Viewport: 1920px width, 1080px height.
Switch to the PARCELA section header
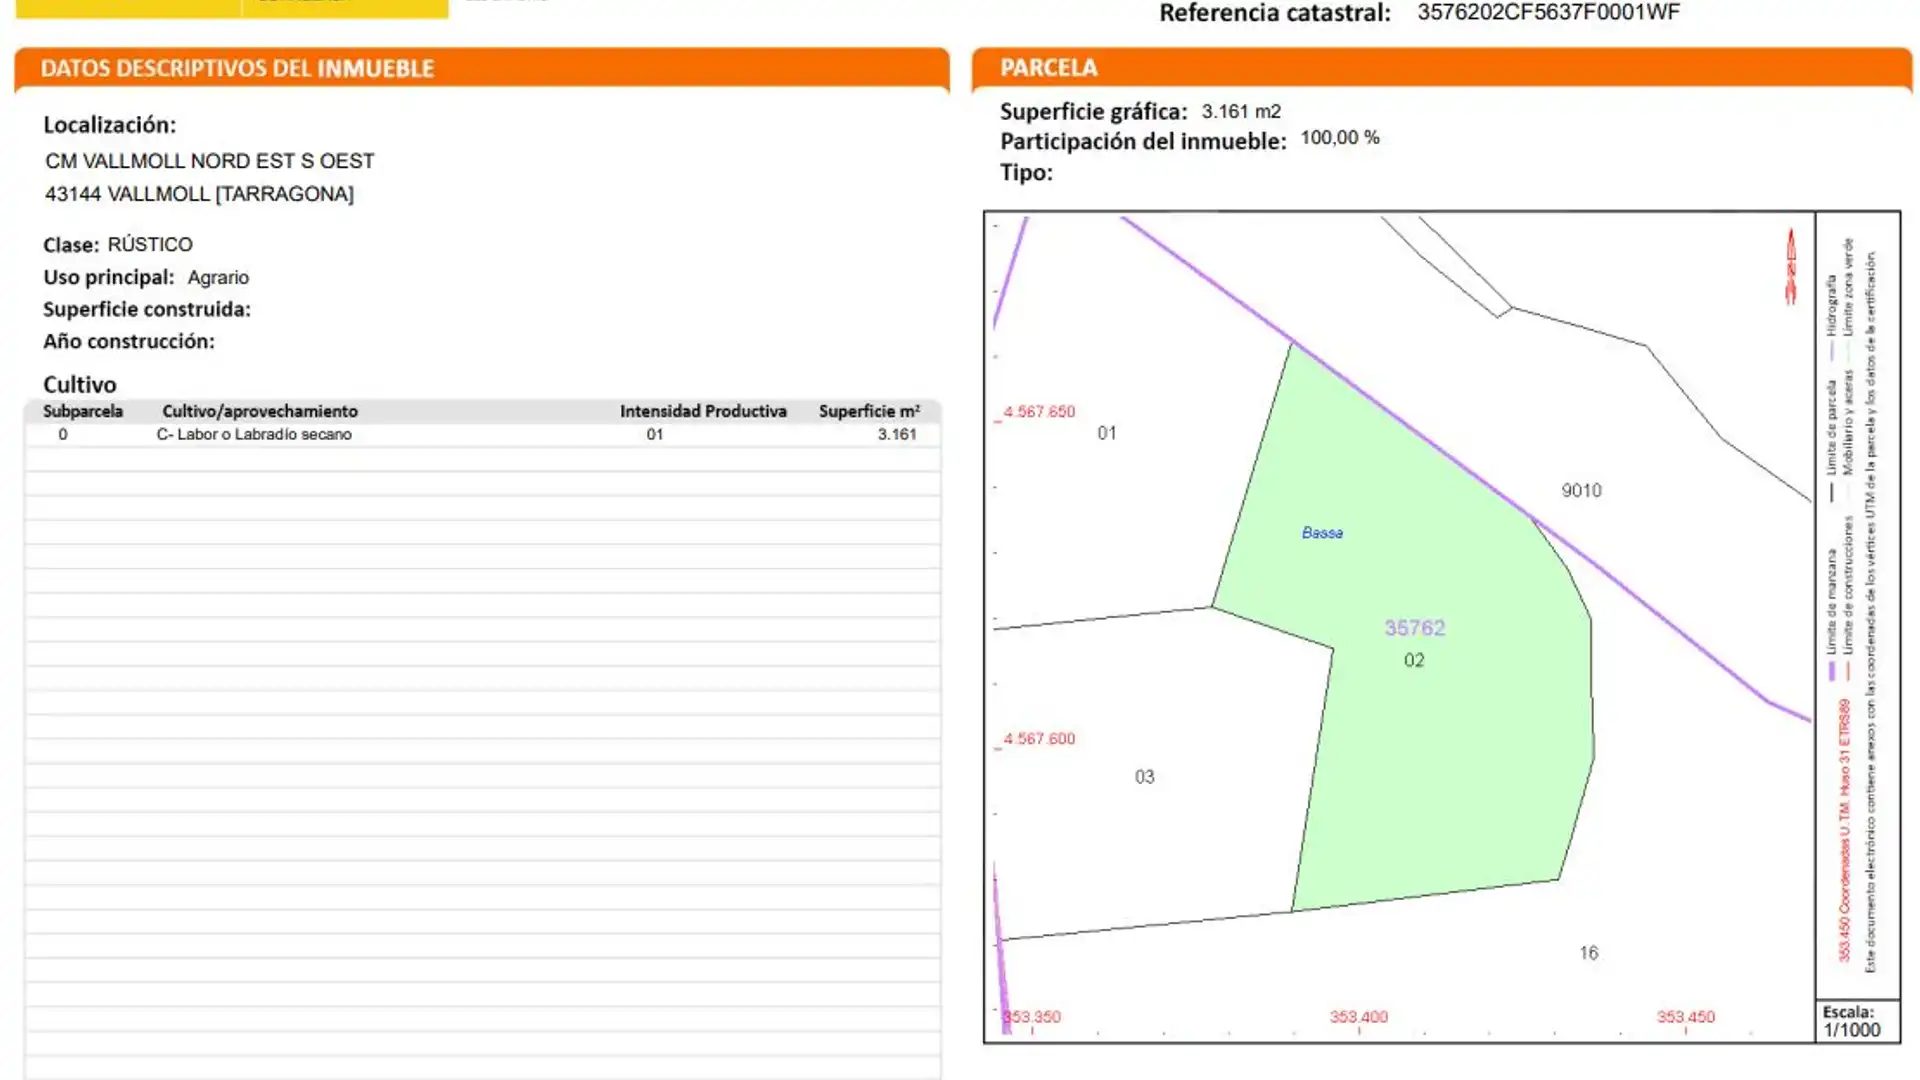click(1048, 67)
